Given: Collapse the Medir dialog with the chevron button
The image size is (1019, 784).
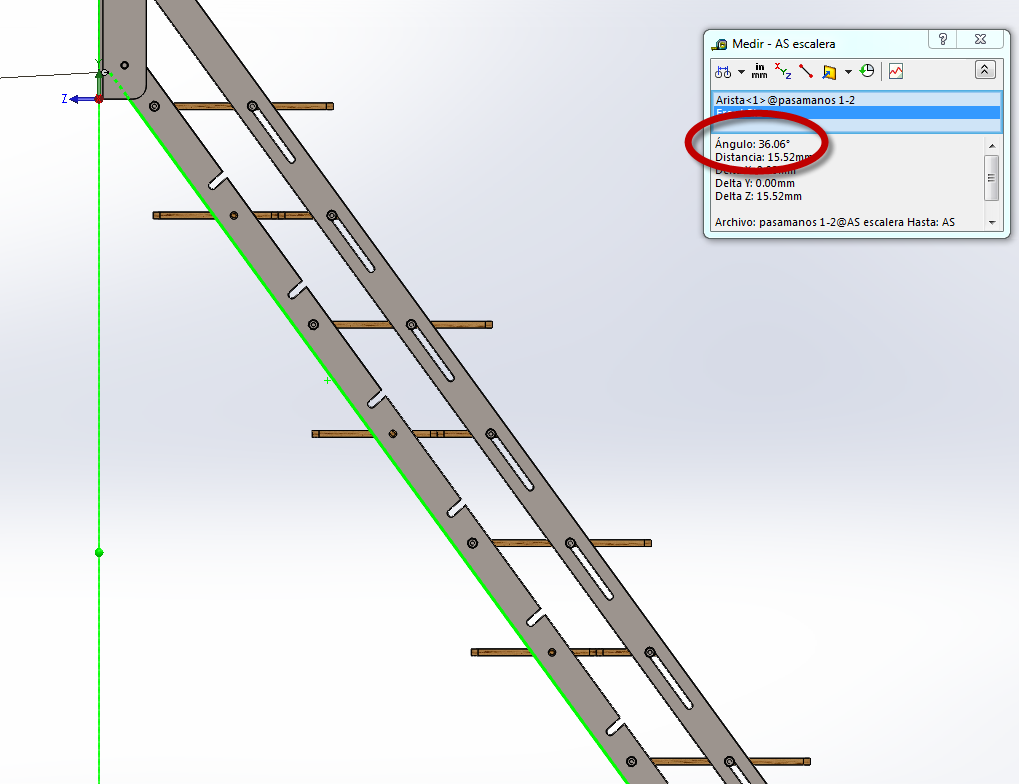Looking at the screenshot, I should 985,70.
